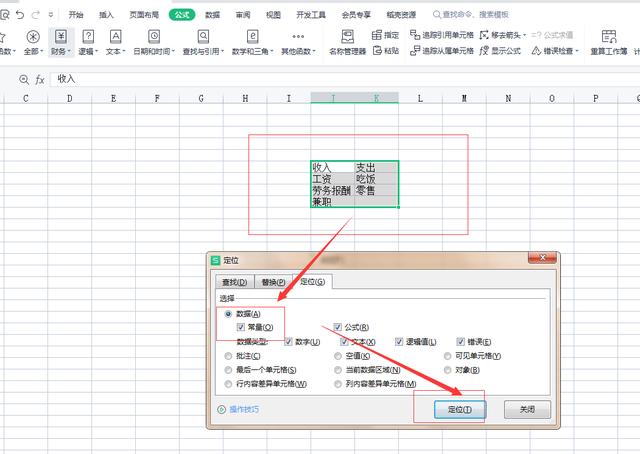Image resolution: width=640 pixels, height=454 pixels.
Task: Expand the 日期和时间 dropdown arrow
Action: click(173, 51)
